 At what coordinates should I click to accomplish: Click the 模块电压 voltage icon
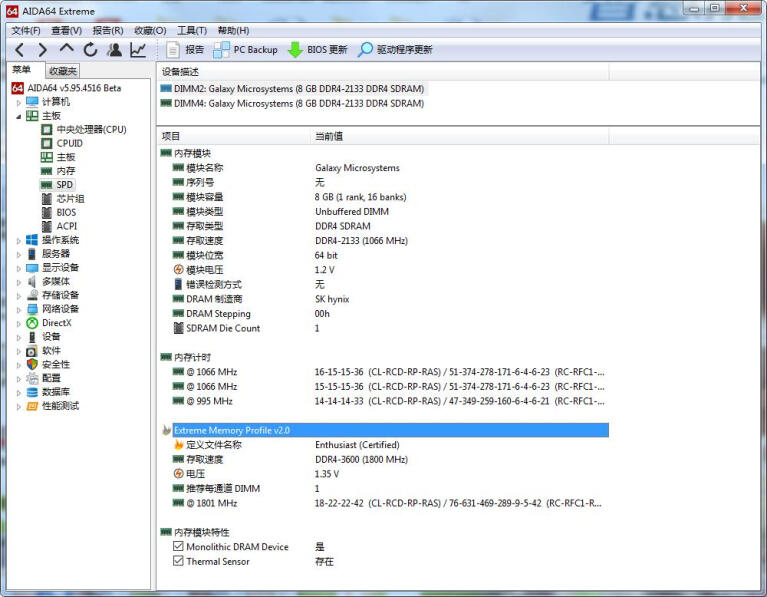click(x=178, y=270)
